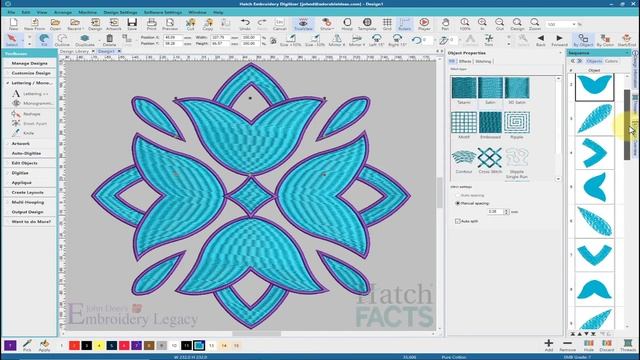Expand Customize Design toolbox
Viewport: 640px width, 360px height.
(x=29, y=73)
